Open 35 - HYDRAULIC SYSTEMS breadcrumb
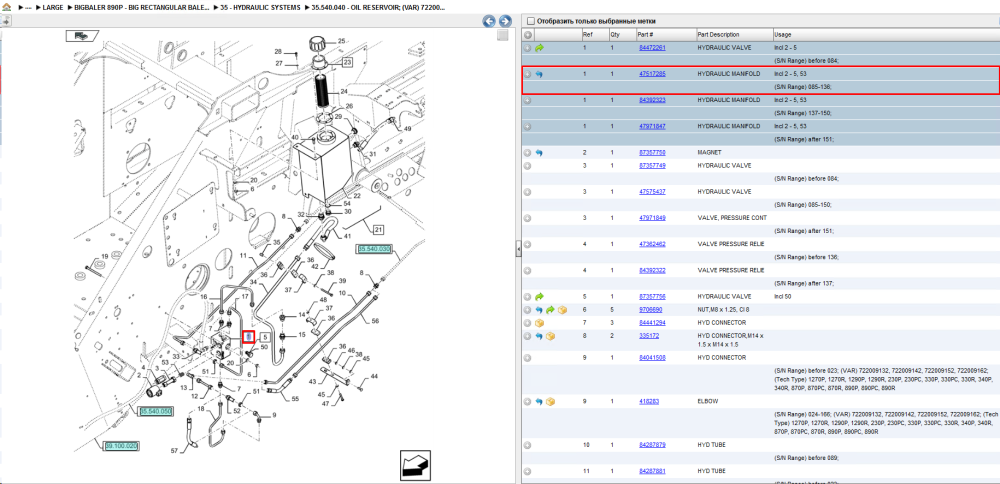1000x484 pixels. [260, 7]
